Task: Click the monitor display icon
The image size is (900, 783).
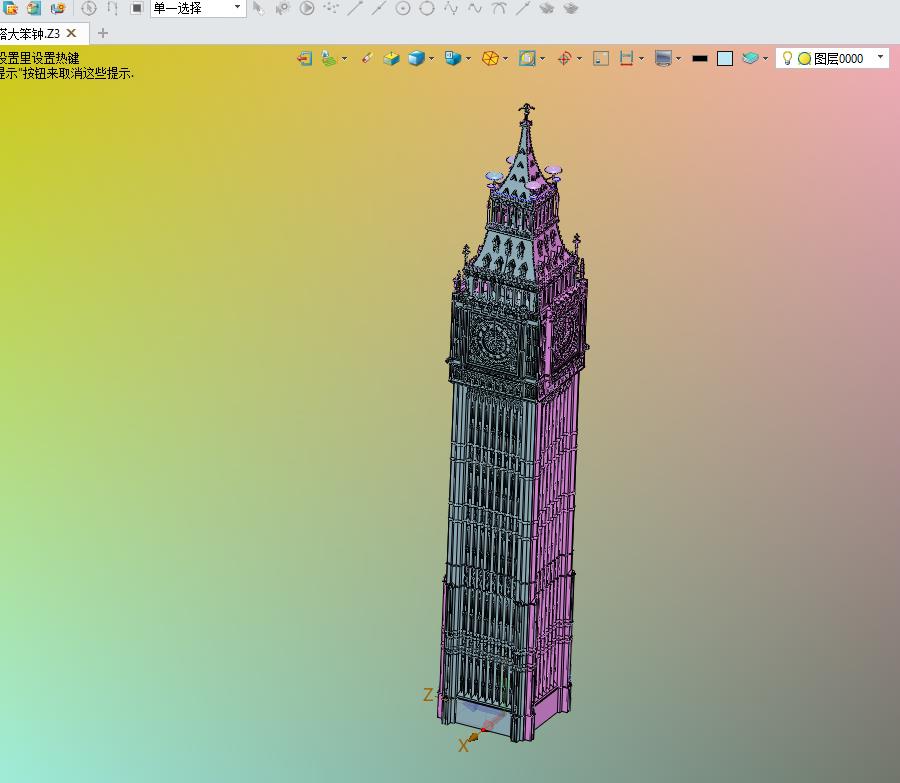Action: 663,58
